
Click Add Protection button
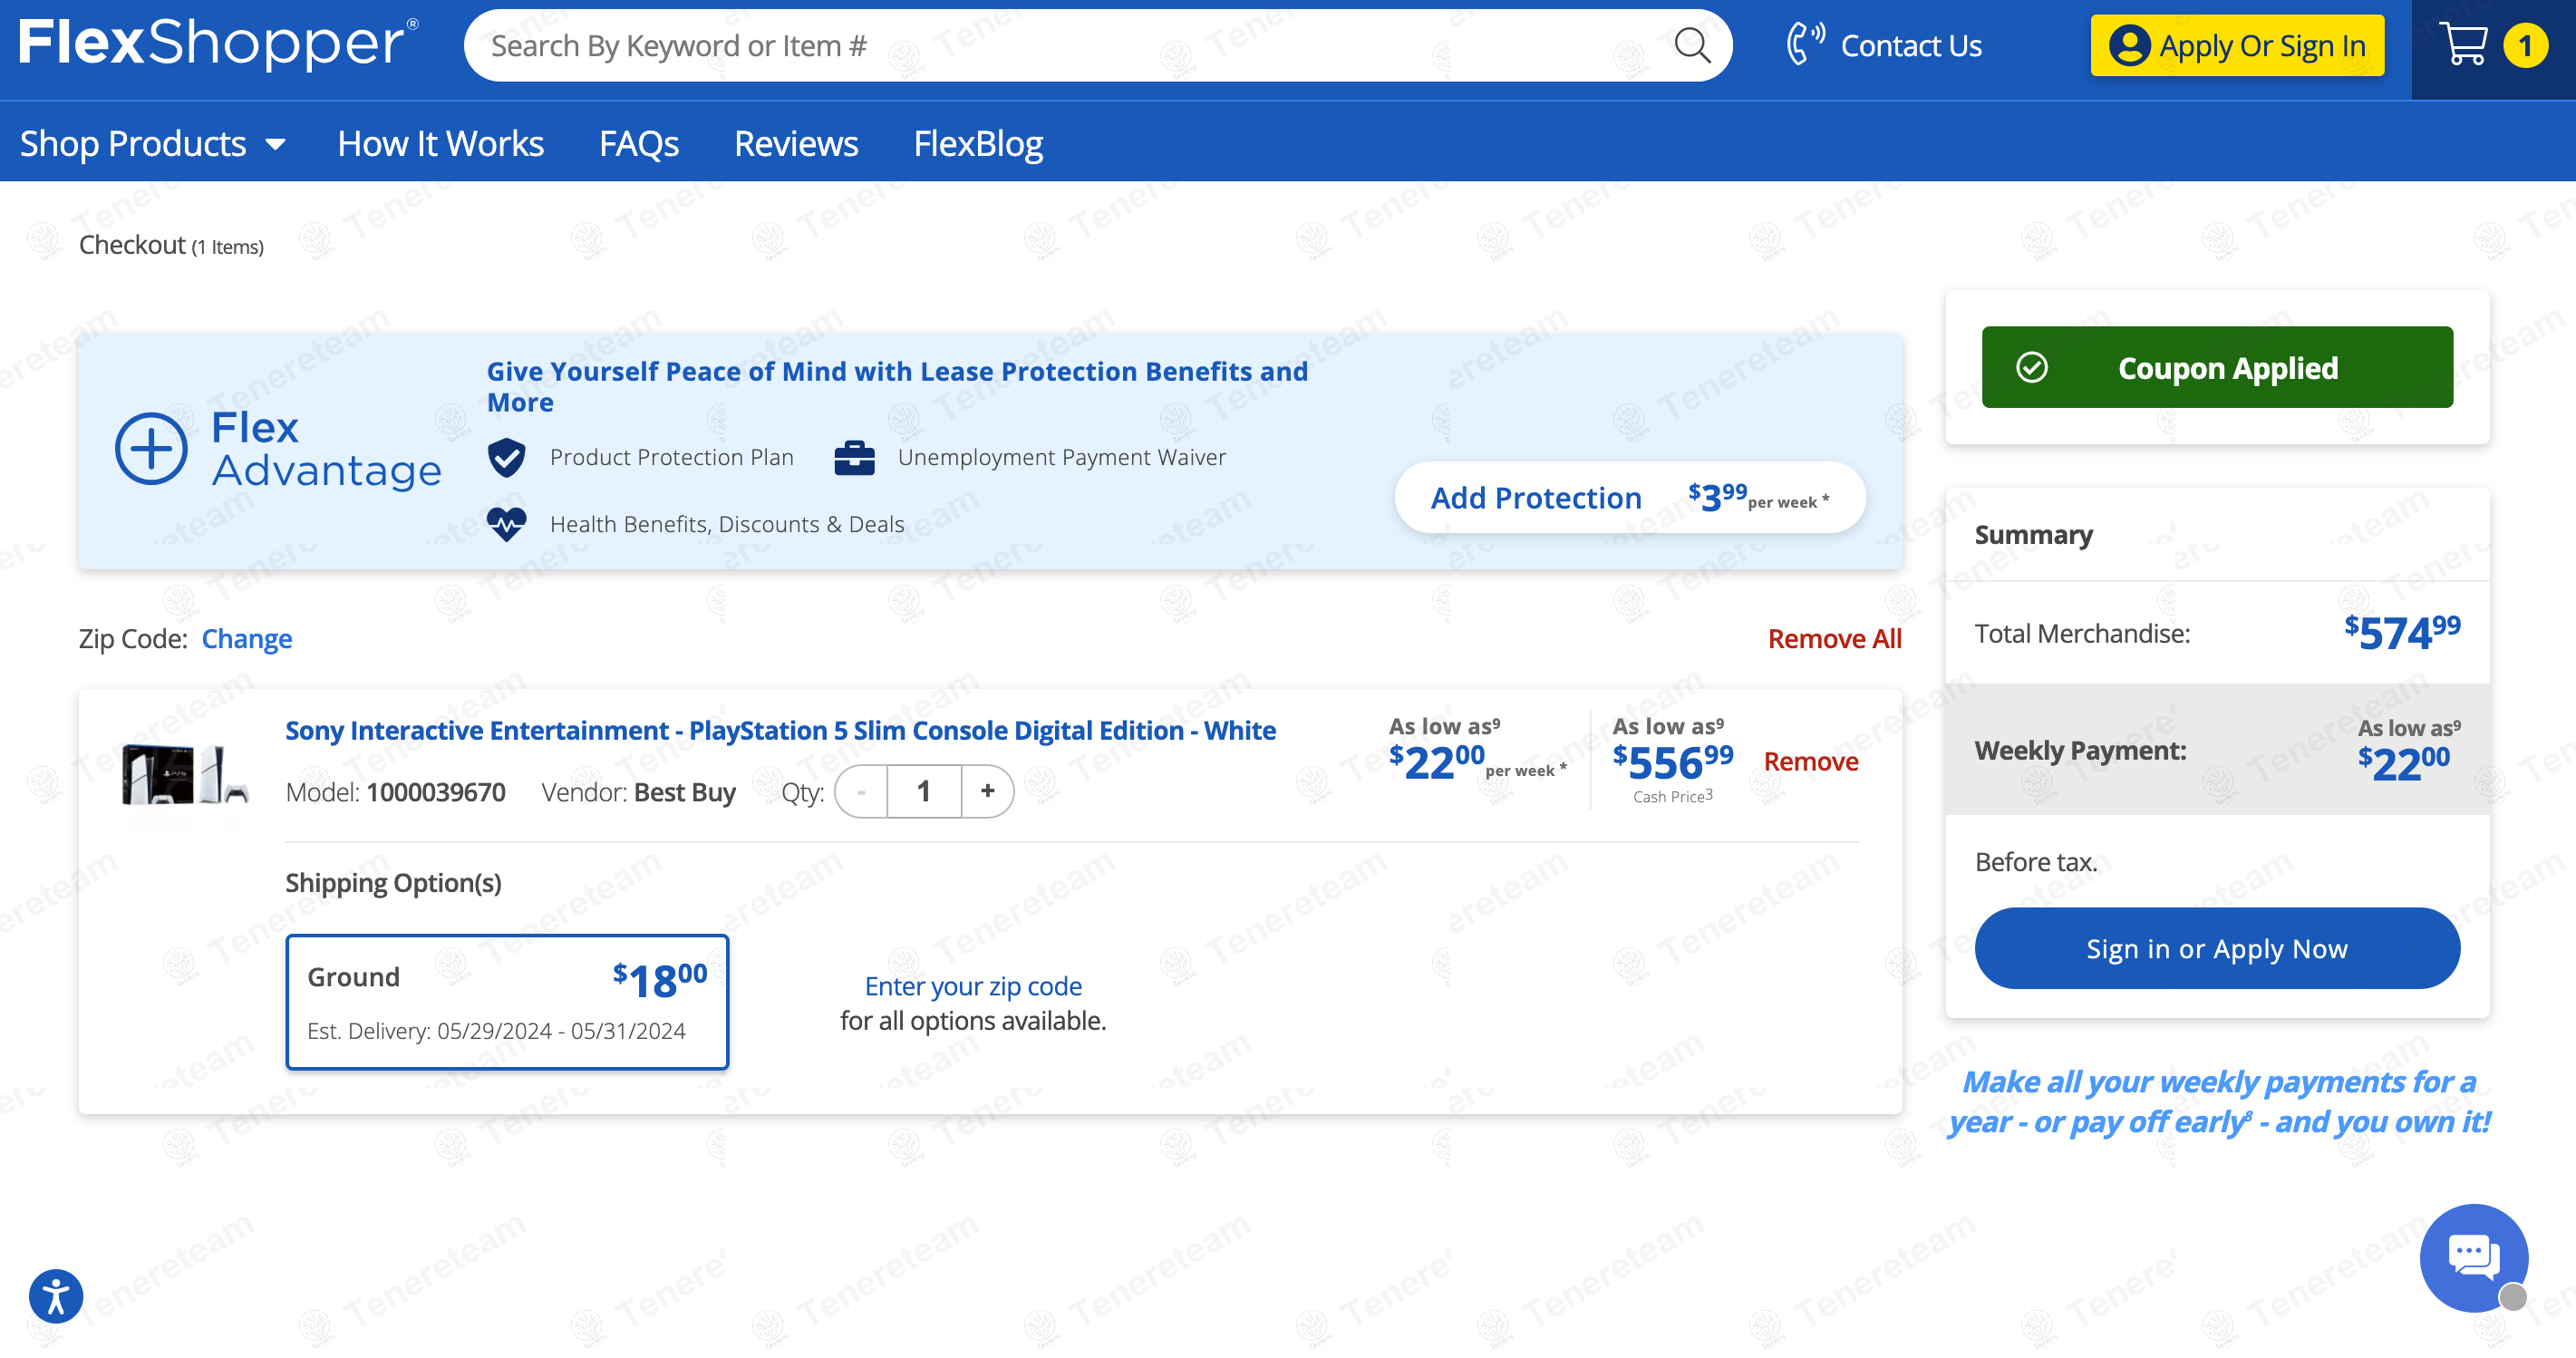pos(1629,497)
